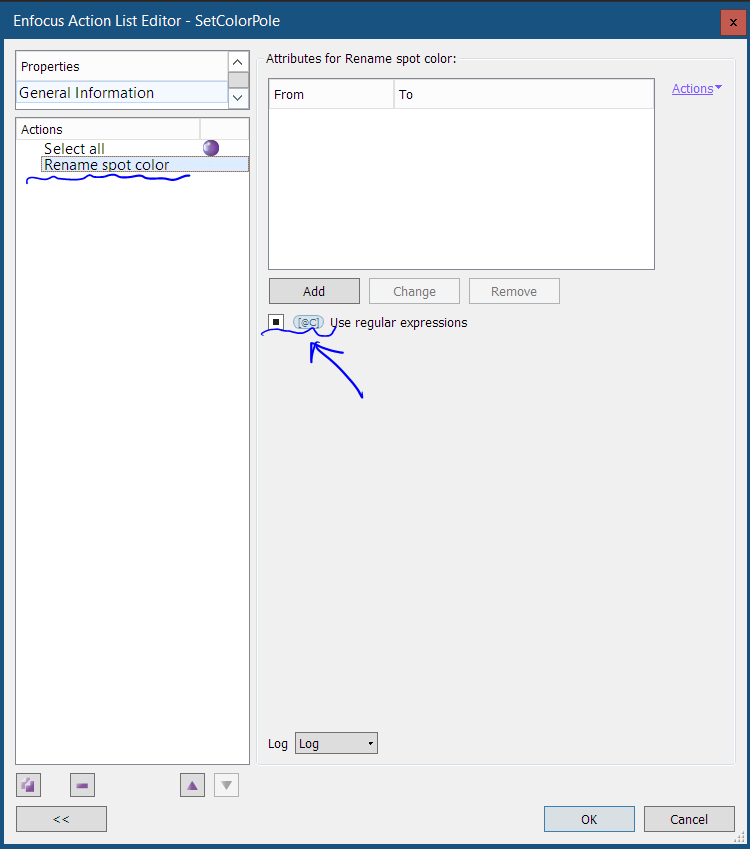Open the Actions dropdown link

pyautogui.click(x=696, y=88)
